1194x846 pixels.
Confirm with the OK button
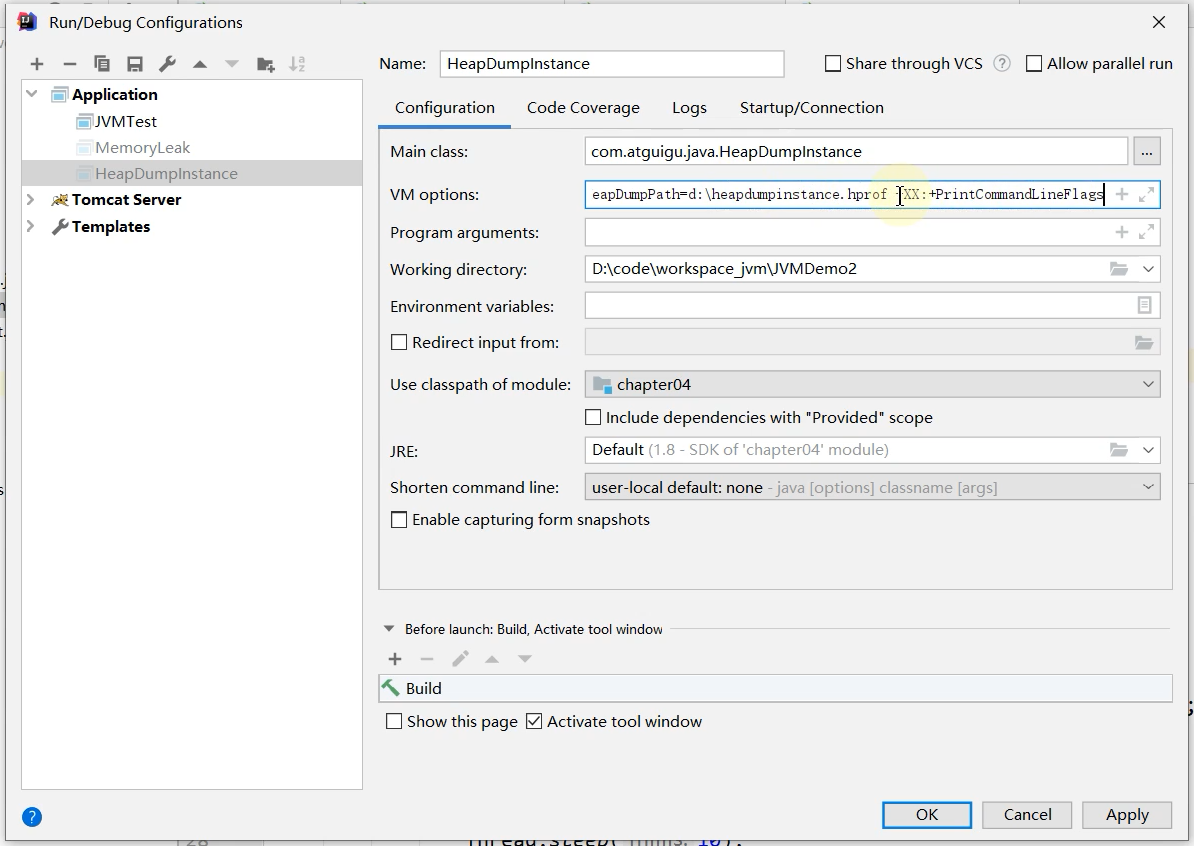coord(927,815)
